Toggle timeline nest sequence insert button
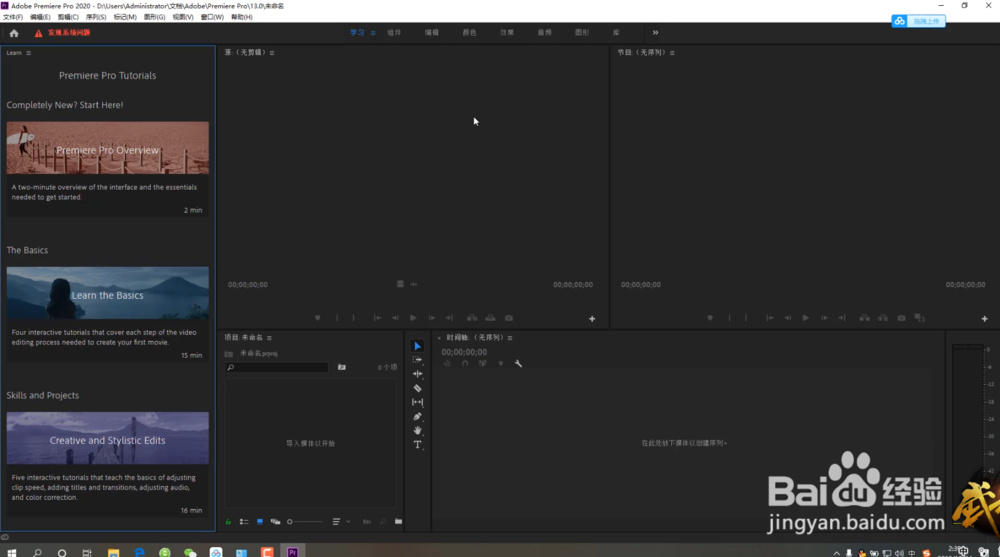 447,364
